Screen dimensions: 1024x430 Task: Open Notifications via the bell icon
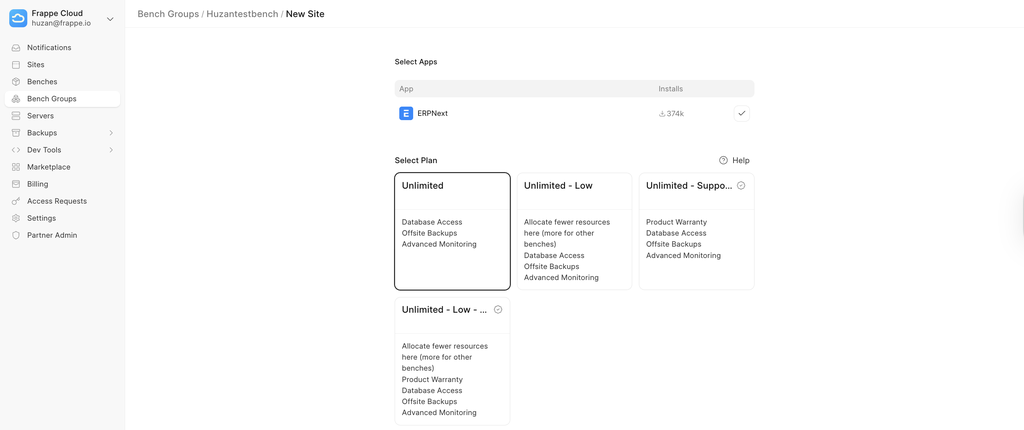pyautogui.click(x=16, y=48)
